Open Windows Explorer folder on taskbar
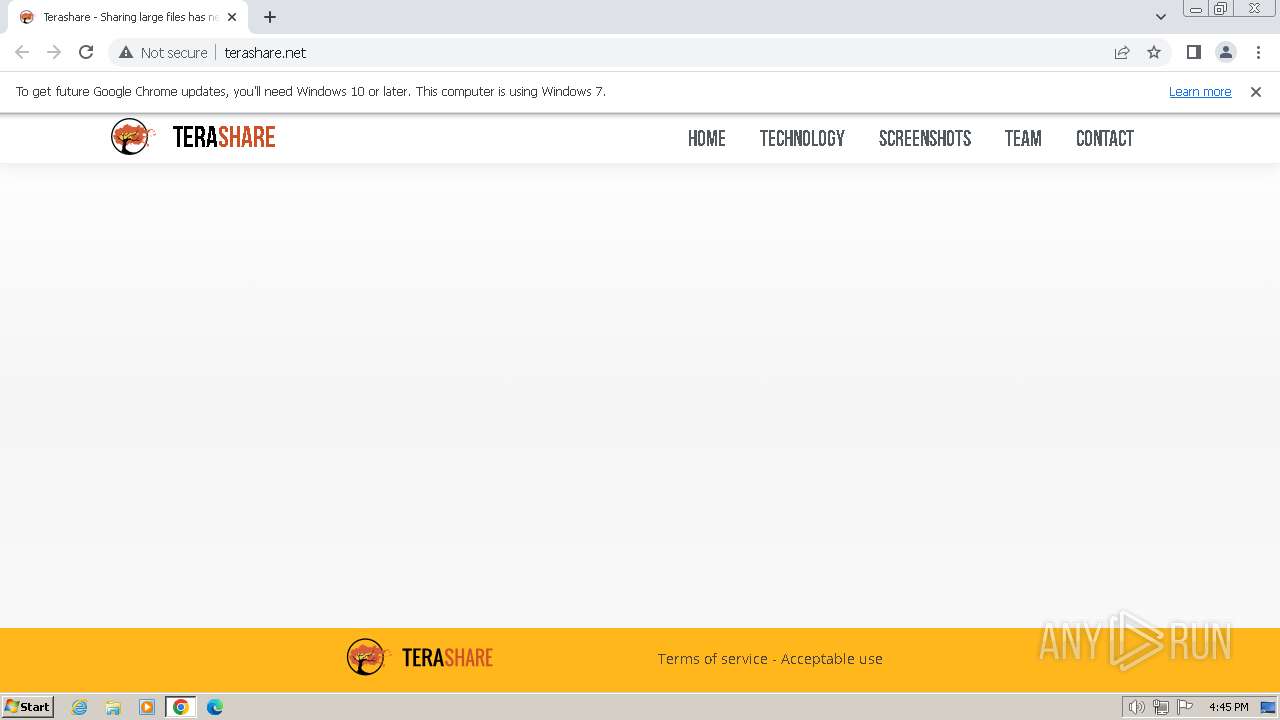Screen dimensions: 1280x720 113,707
